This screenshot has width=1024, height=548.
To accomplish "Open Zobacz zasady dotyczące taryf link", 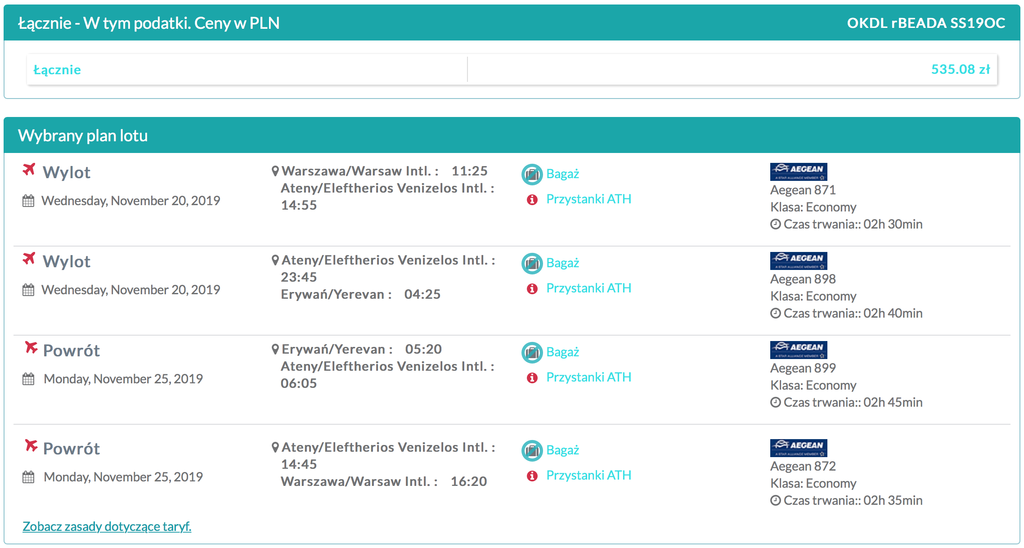I will (107, 526).
